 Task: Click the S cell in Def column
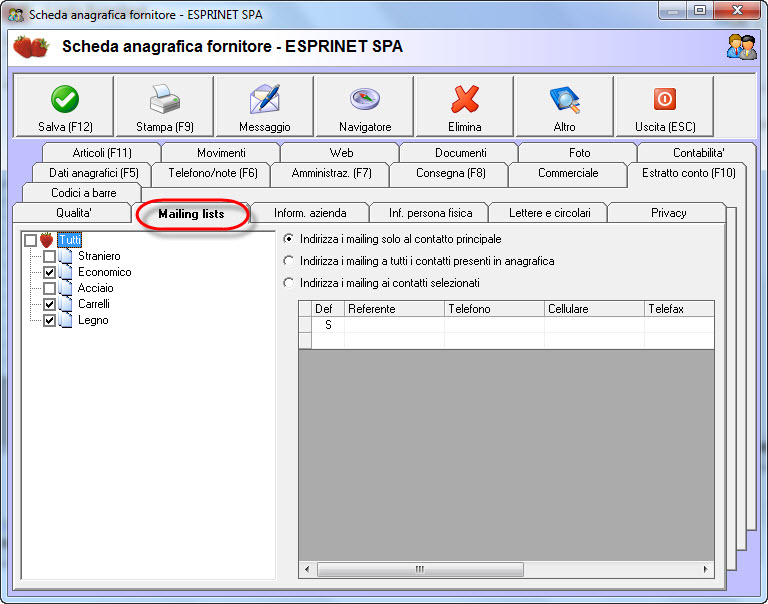tap(328, 325)
